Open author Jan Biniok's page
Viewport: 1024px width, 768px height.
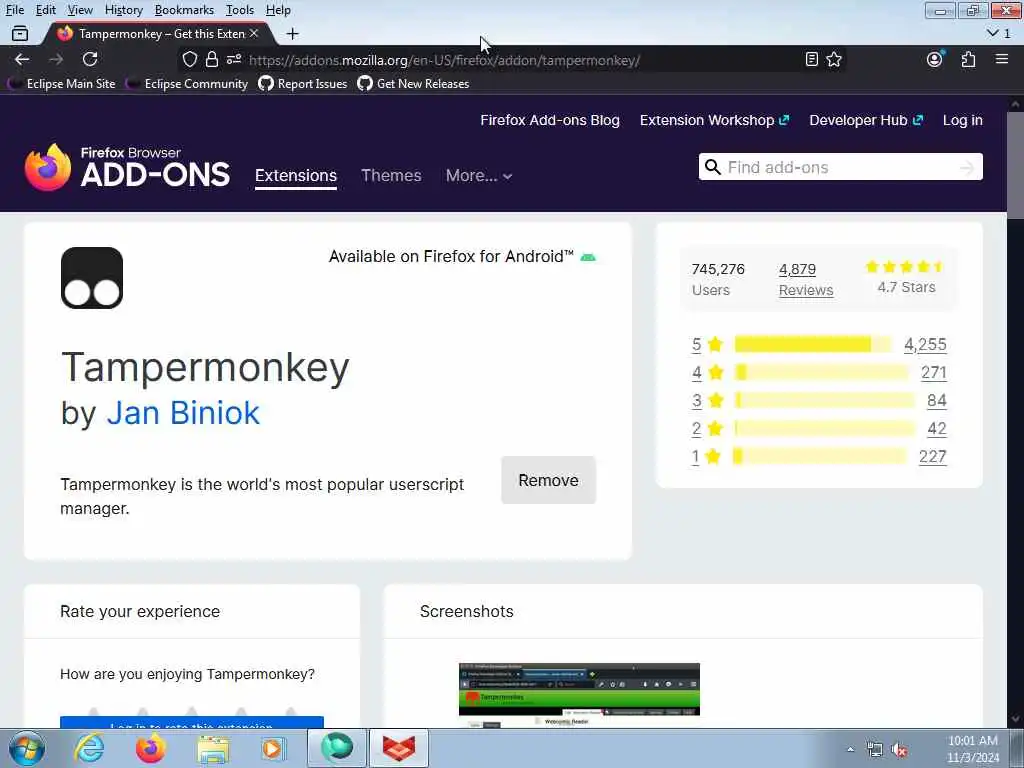183,413
